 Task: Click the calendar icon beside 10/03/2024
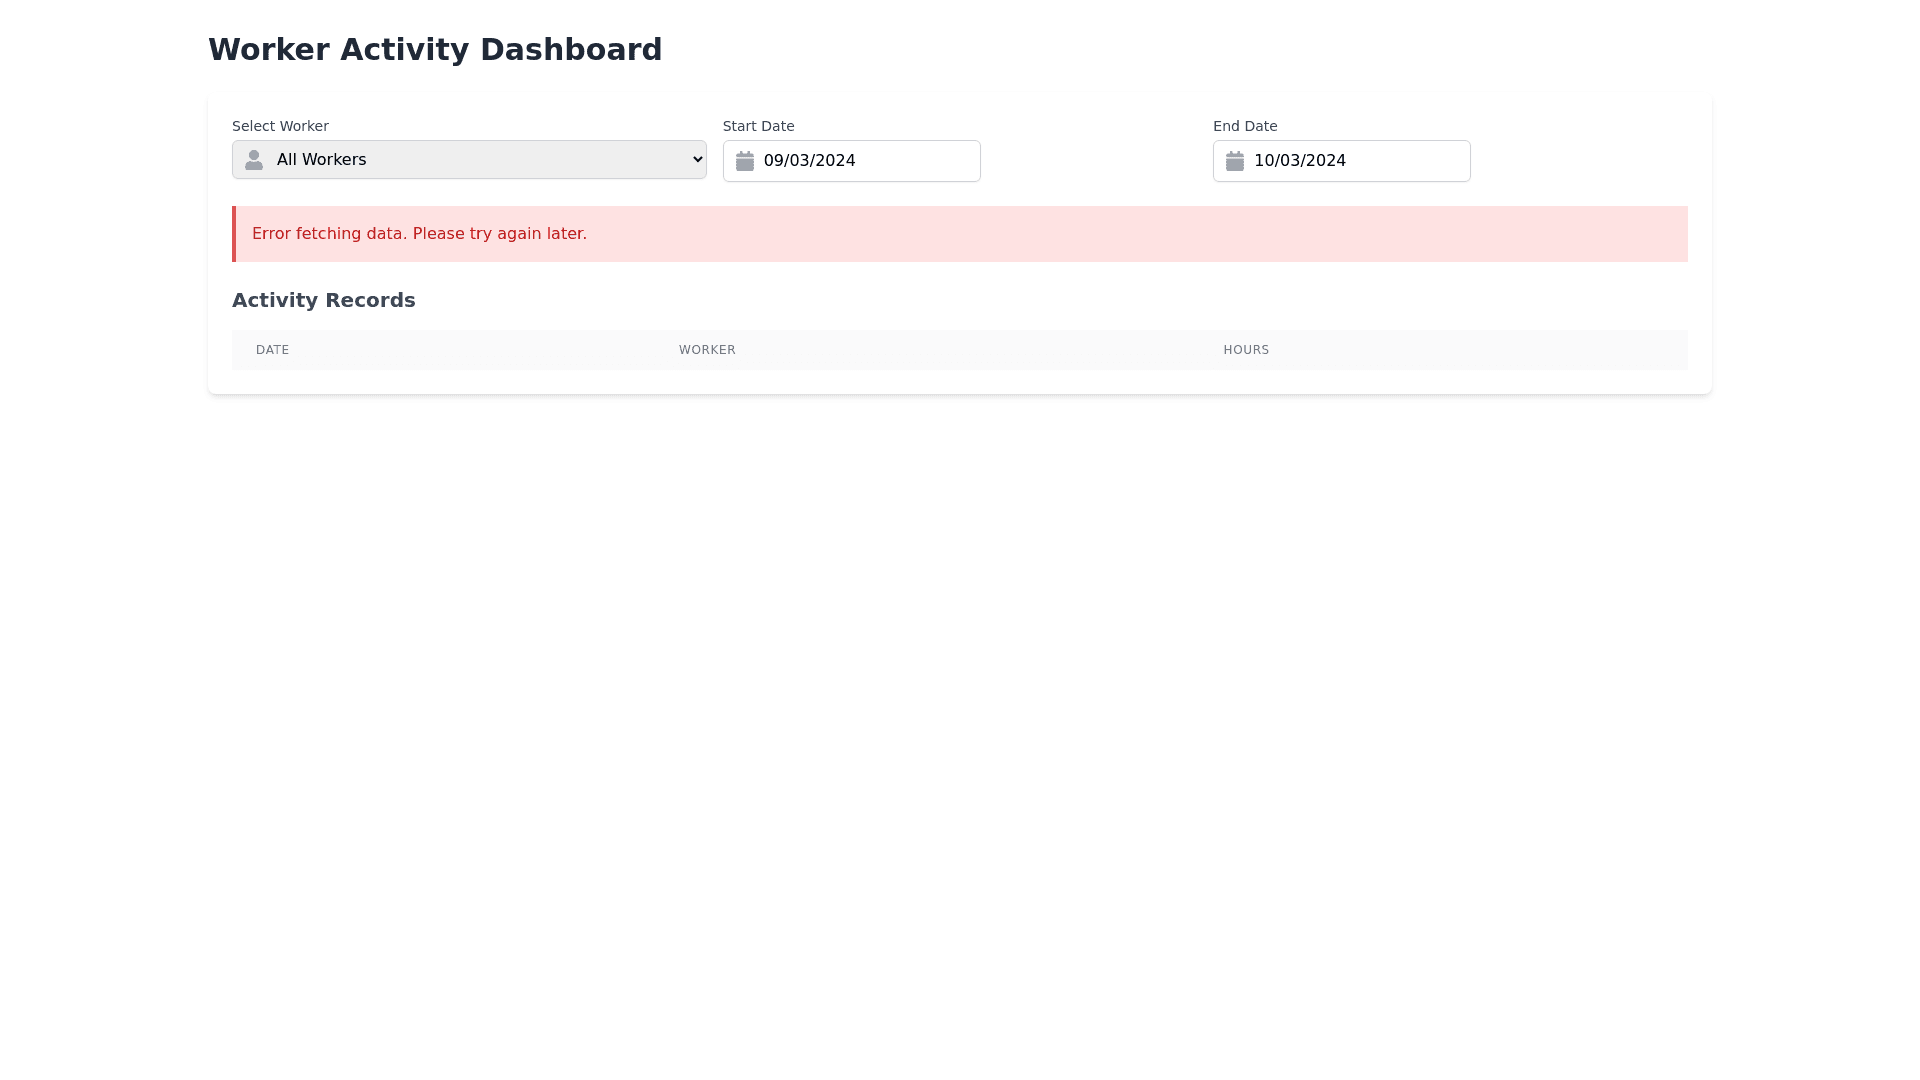[x=1235, y=161]
